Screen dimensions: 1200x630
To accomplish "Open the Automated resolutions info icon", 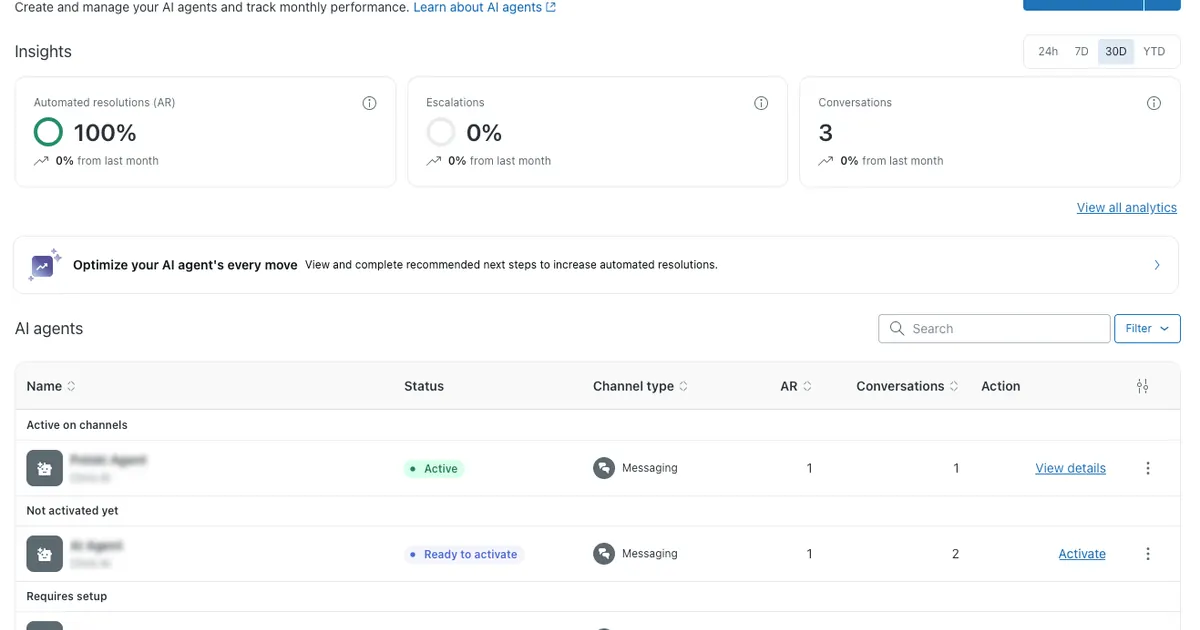I will pos(369,103).
